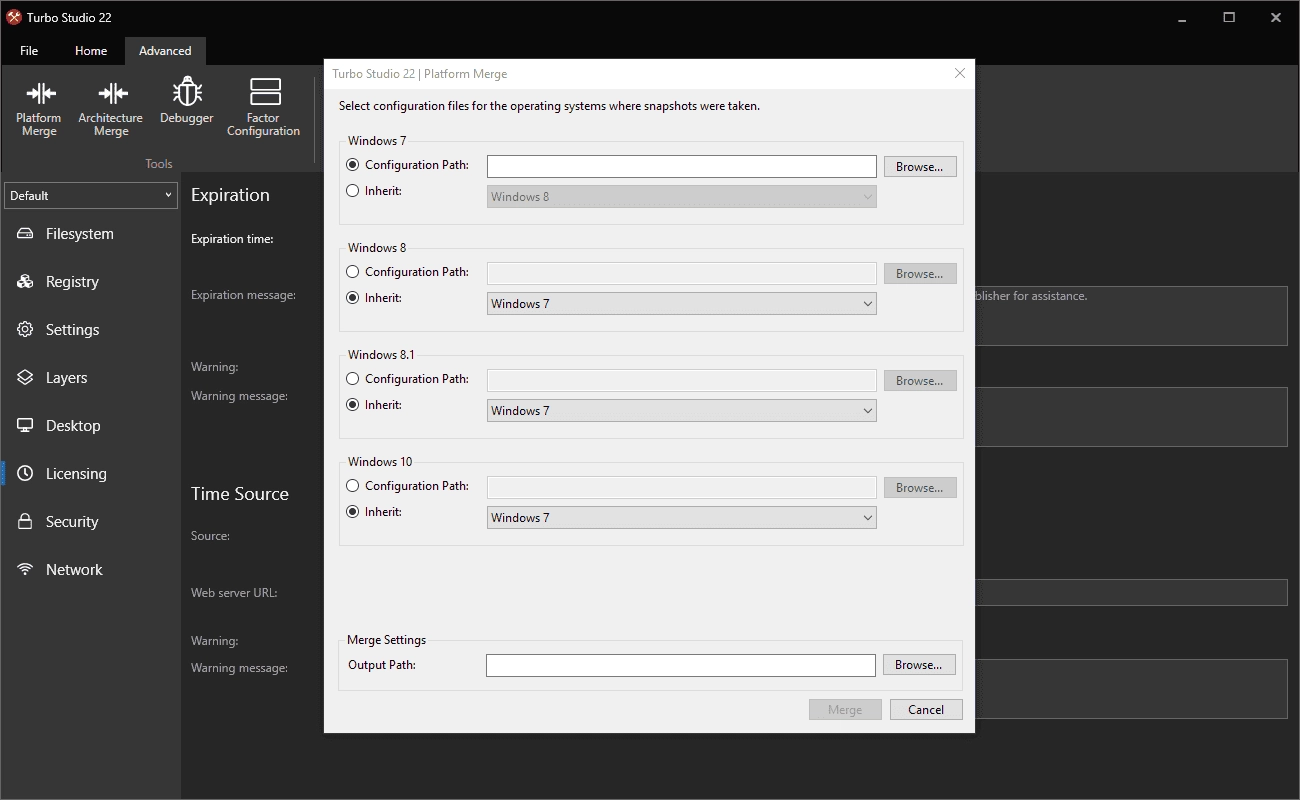
Task: Open the File menu
Action: (29, 51)
